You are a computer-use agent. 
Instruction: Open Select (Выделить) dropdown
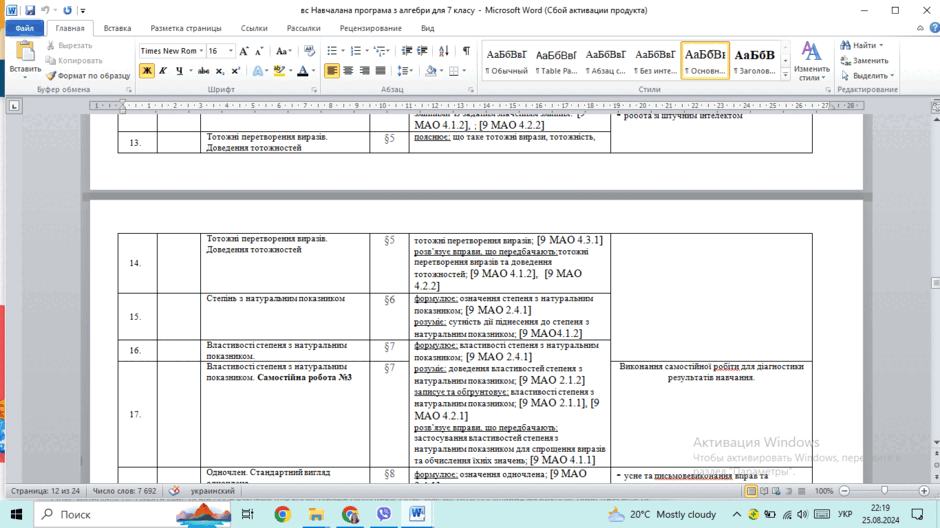coord(867,76)
